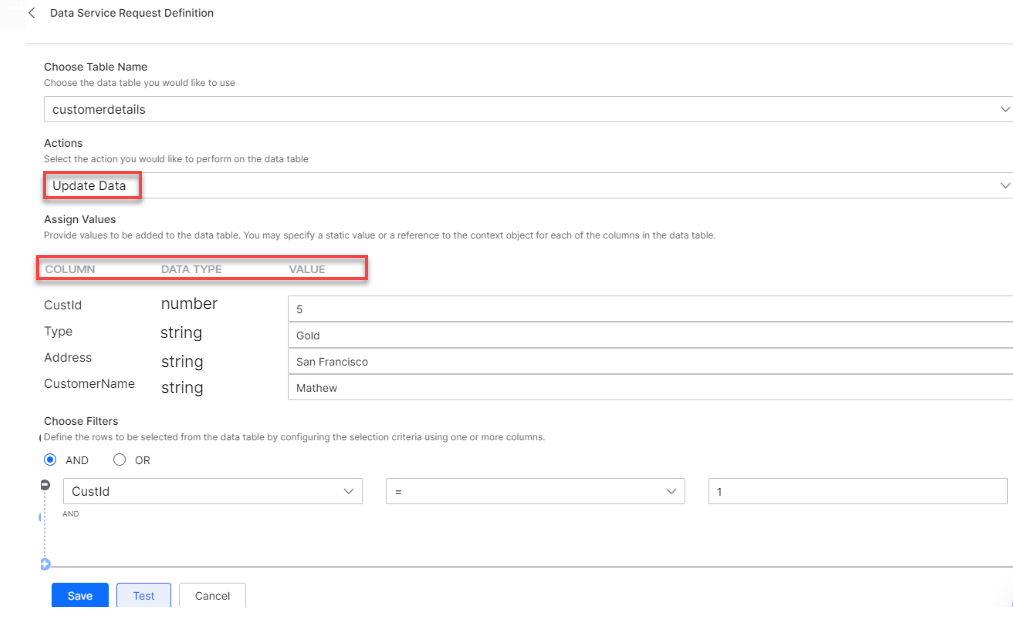
Task: Add a new filter condition
Action: (45, 564)
